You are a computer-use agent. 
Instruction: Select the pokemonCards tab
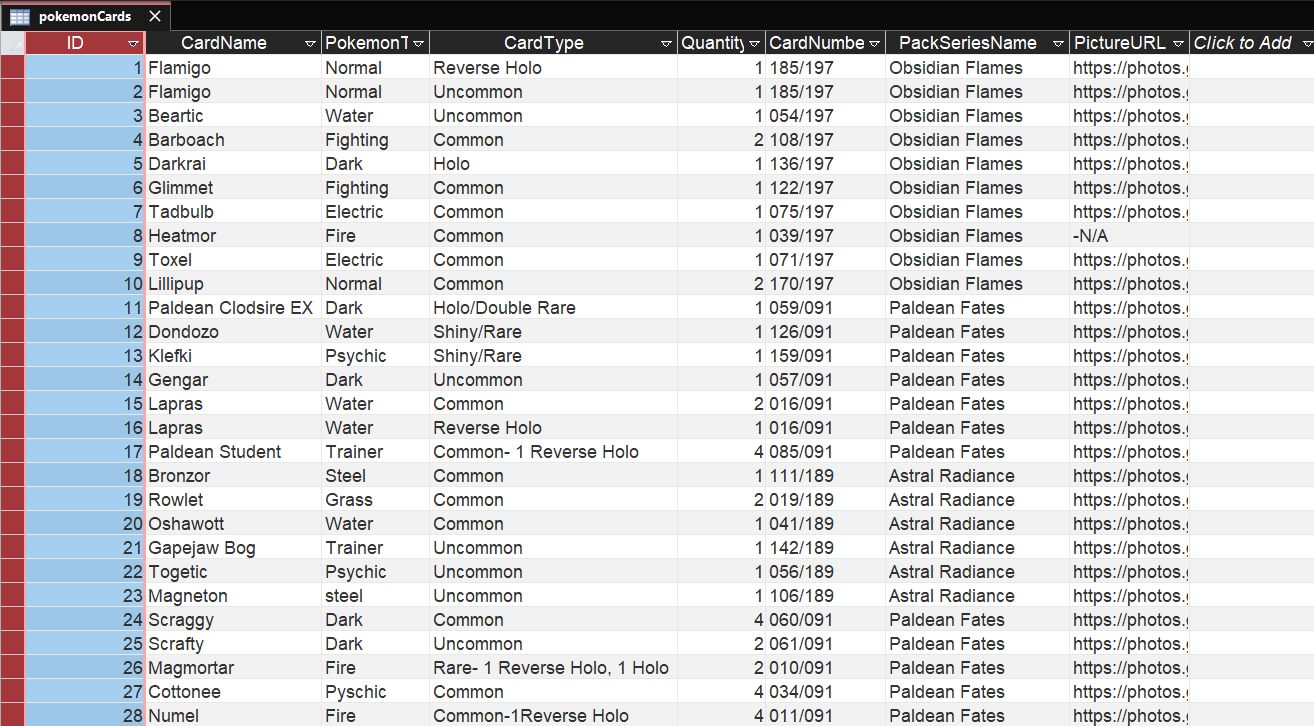[84, 16]
